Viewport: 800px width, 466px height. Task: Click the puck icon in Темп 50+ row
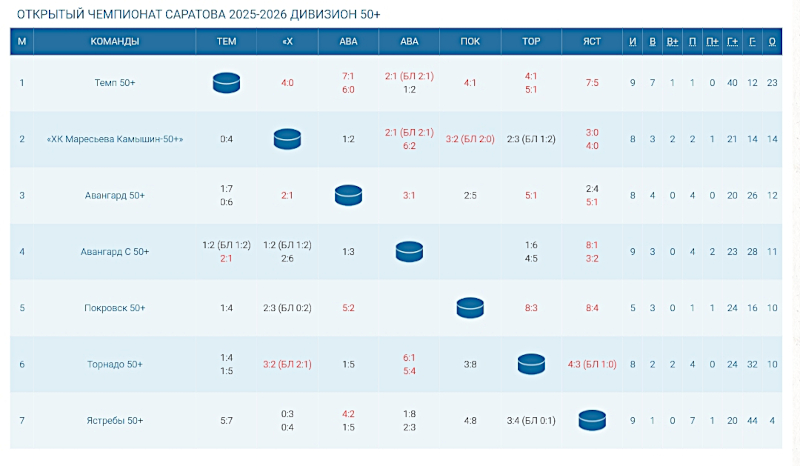point(226,82)
